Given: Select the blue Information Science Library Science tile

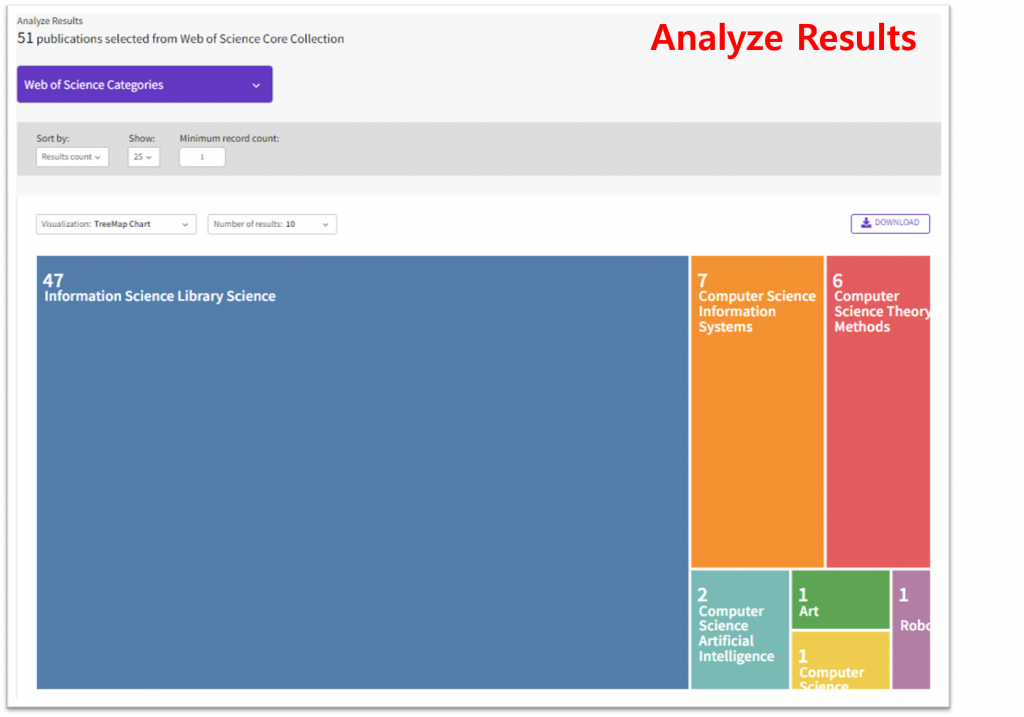Looking at the screenshot, I should pyautogui.click(x=362, y=472).
